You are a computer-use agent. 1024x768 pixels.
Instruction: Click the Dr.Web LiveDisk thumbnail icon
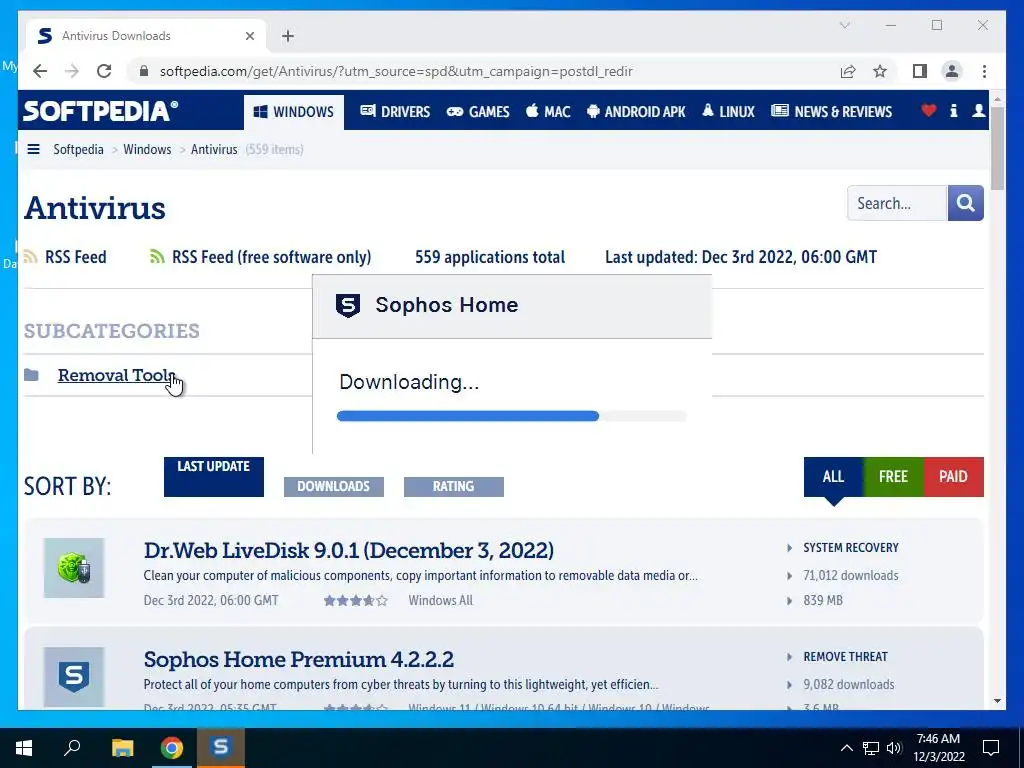click(x=74, y=568)
